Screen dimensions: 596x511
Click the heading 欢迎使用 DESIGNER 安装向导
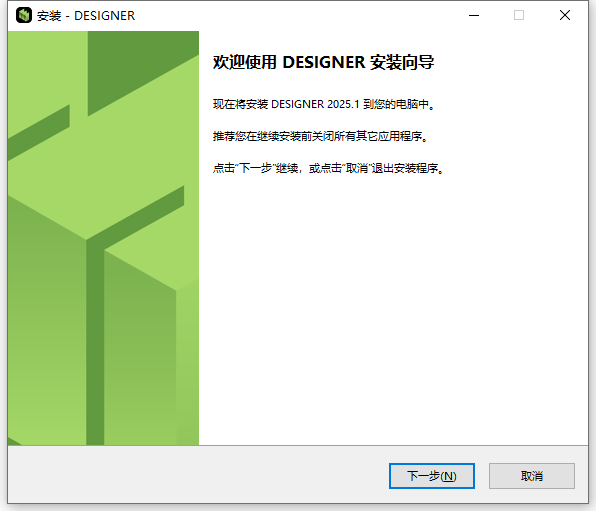[x=323, y=62]
